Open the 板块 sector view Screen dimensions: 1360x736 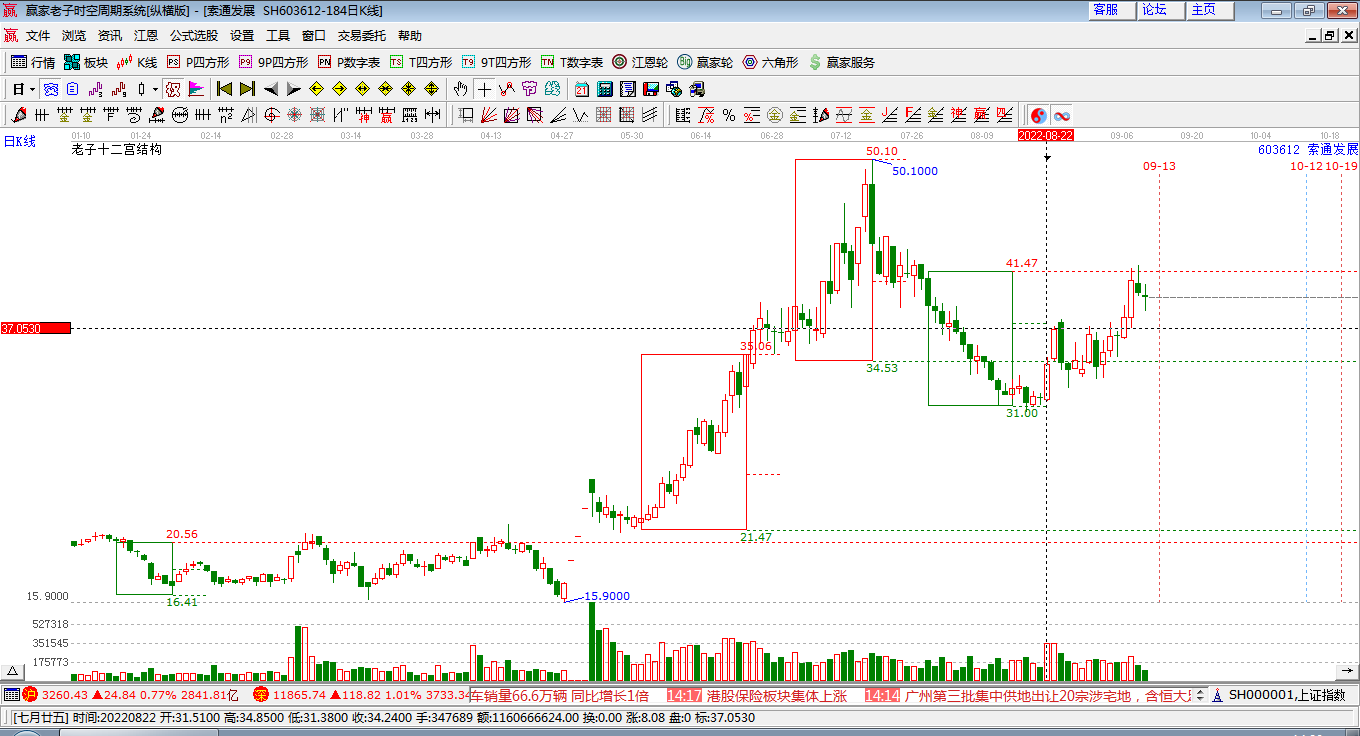86,62
